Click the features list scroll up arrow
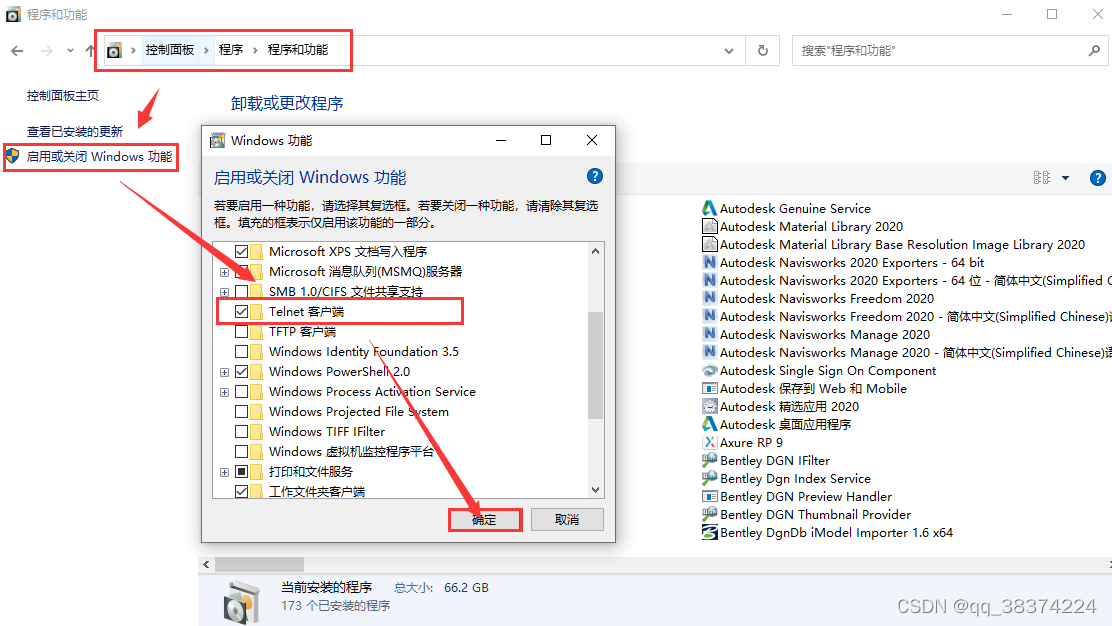This screenshot has height=626, width=1112. [x=596, y=251]
